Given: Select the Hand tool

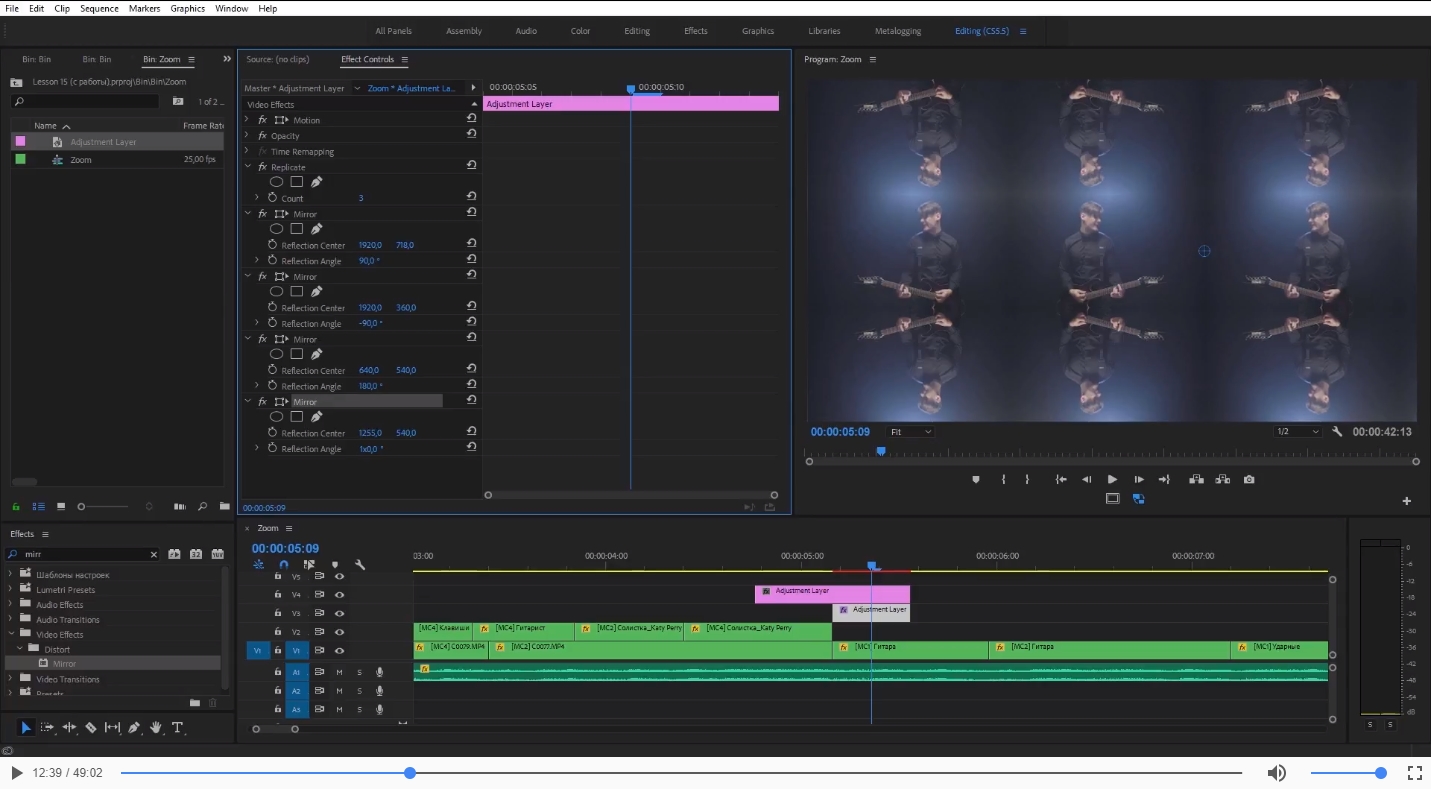Looking at the screenshot, I should [x=156, y=728].
